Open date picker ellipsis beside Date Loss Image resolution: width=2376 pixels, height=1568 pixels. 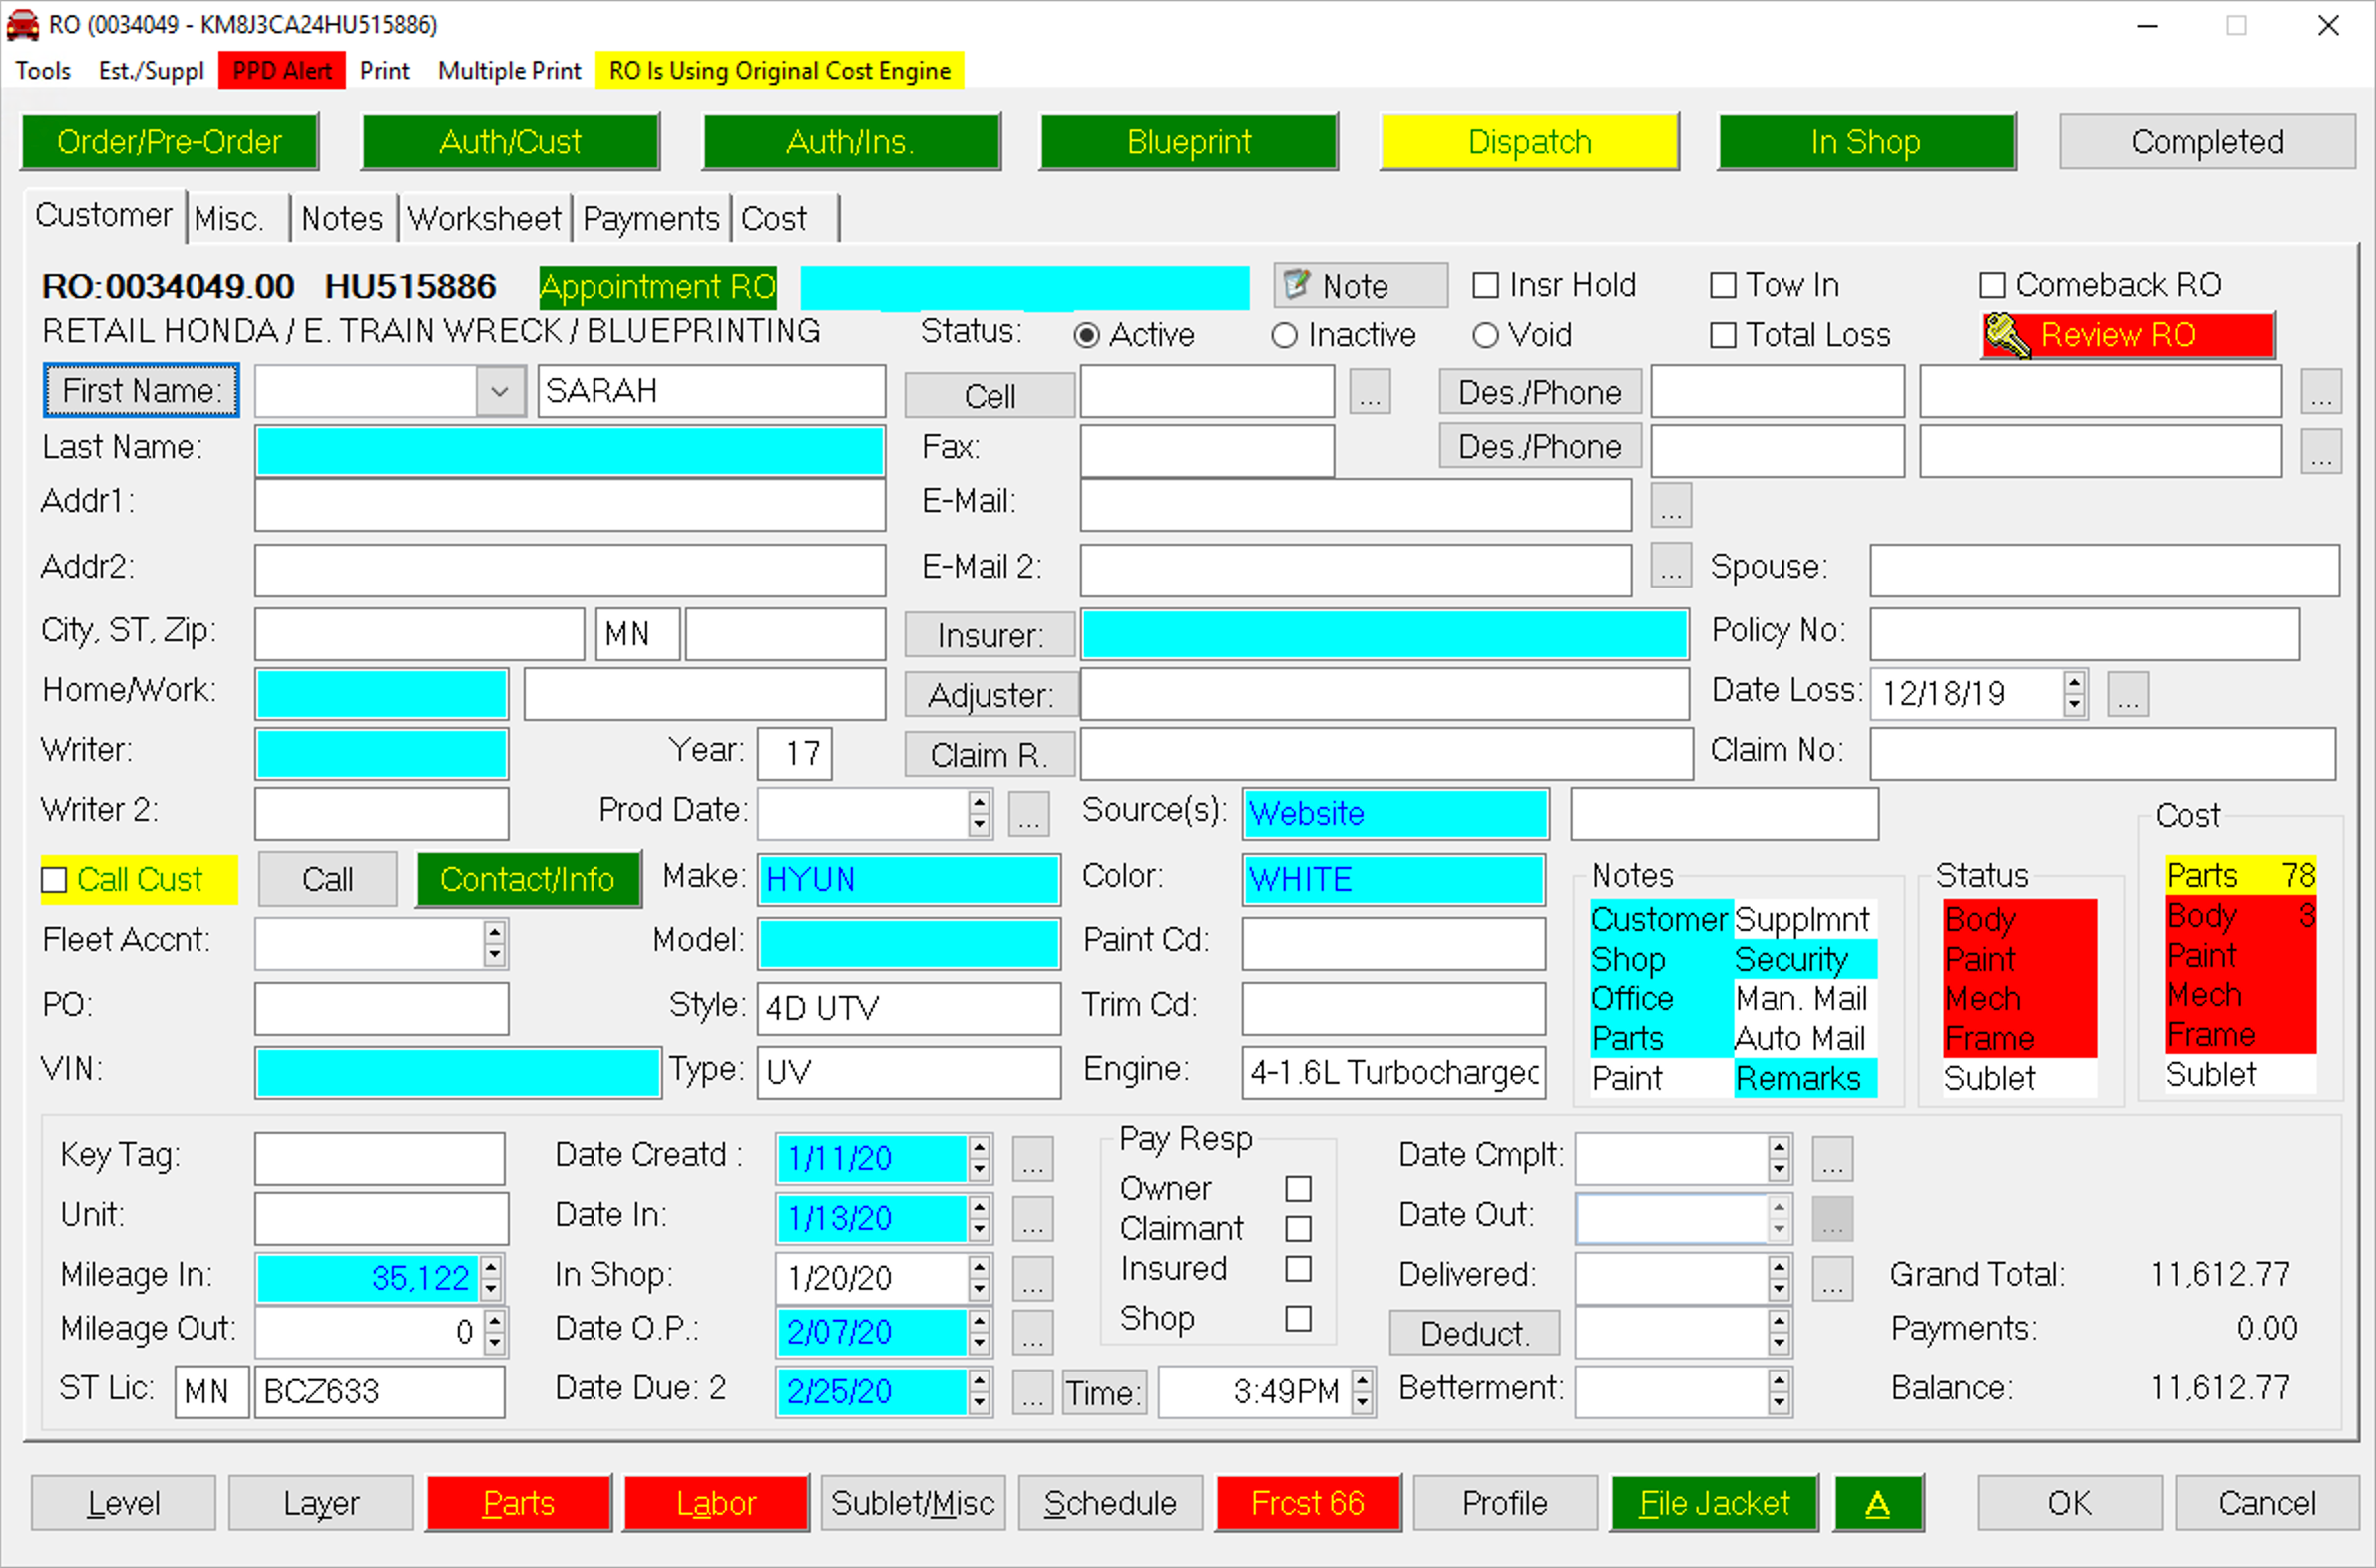pos(2126,694)
